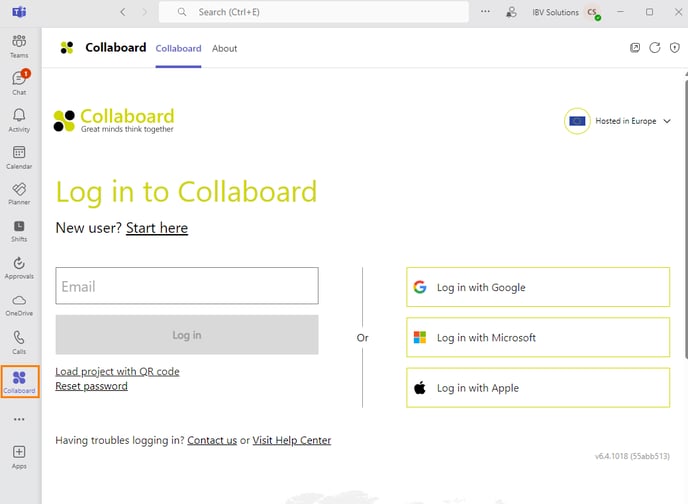
Task: Click the people icon in title bar
Action: coord(511,12)
